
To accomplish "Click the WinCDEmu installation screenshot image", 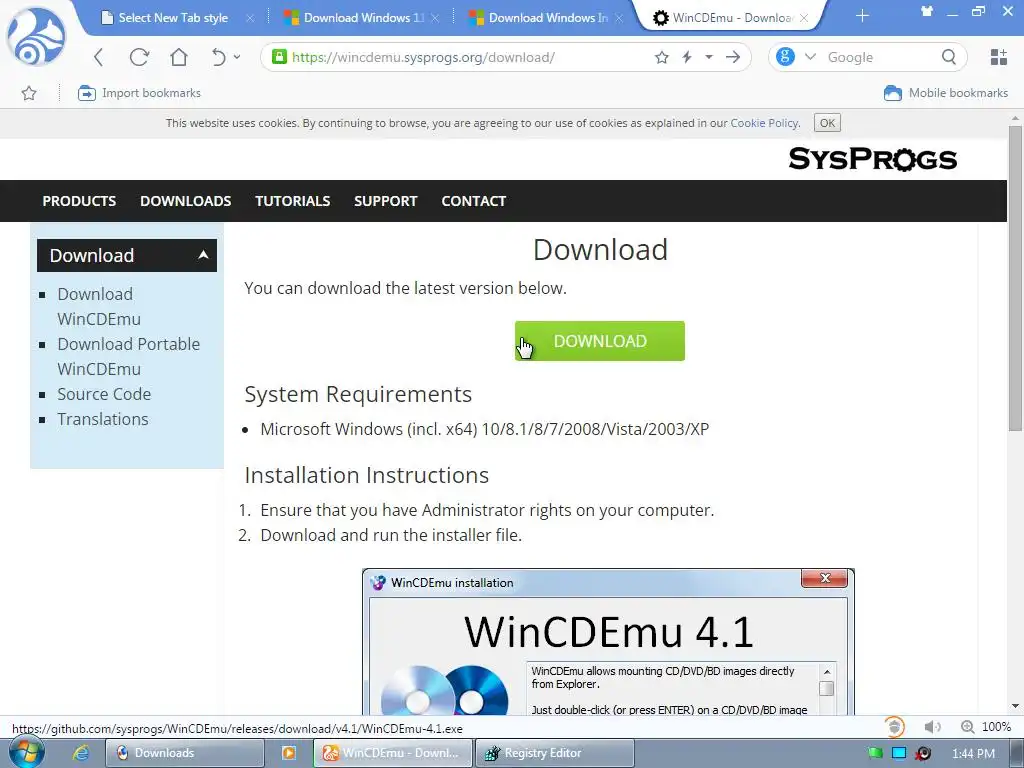I will click(x=608, y=641).
